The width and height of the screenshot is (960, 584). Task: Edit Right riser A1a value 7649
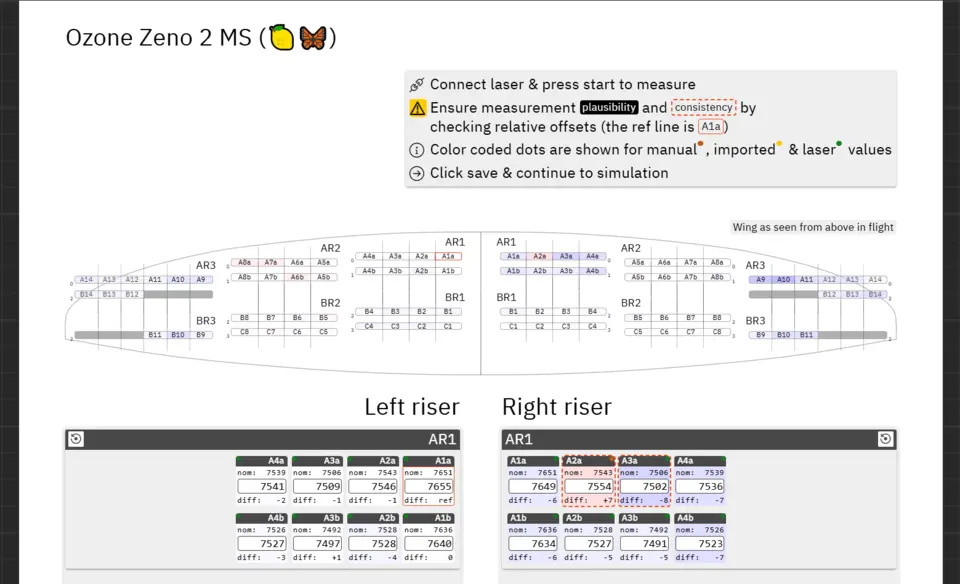[x=533, y=487]
